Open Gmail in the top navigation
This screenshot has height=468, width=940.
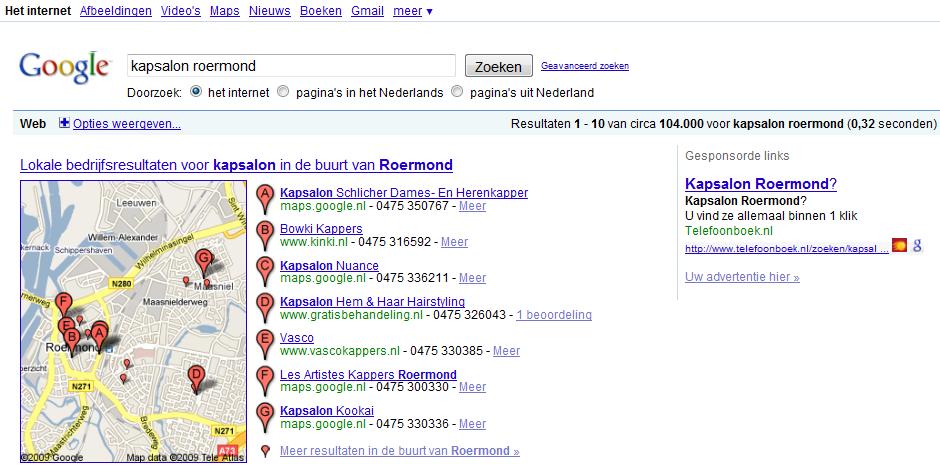coord(367,11)
